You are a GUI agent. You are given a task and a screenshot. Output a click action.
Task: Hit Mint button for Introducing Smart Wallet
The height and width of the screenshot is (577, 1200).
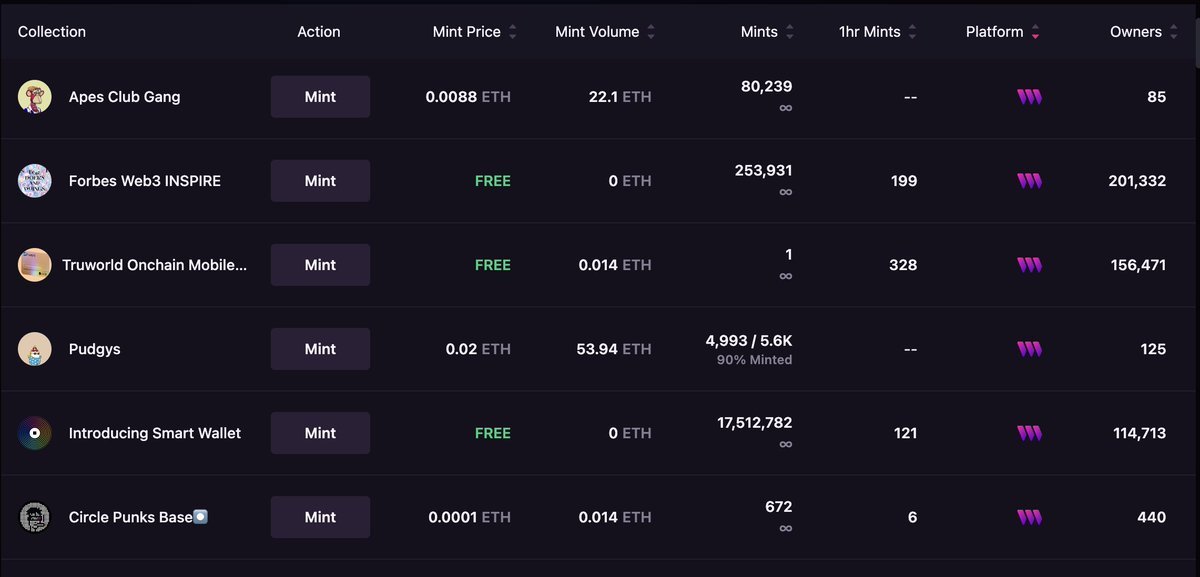click(x=320, y=433)
